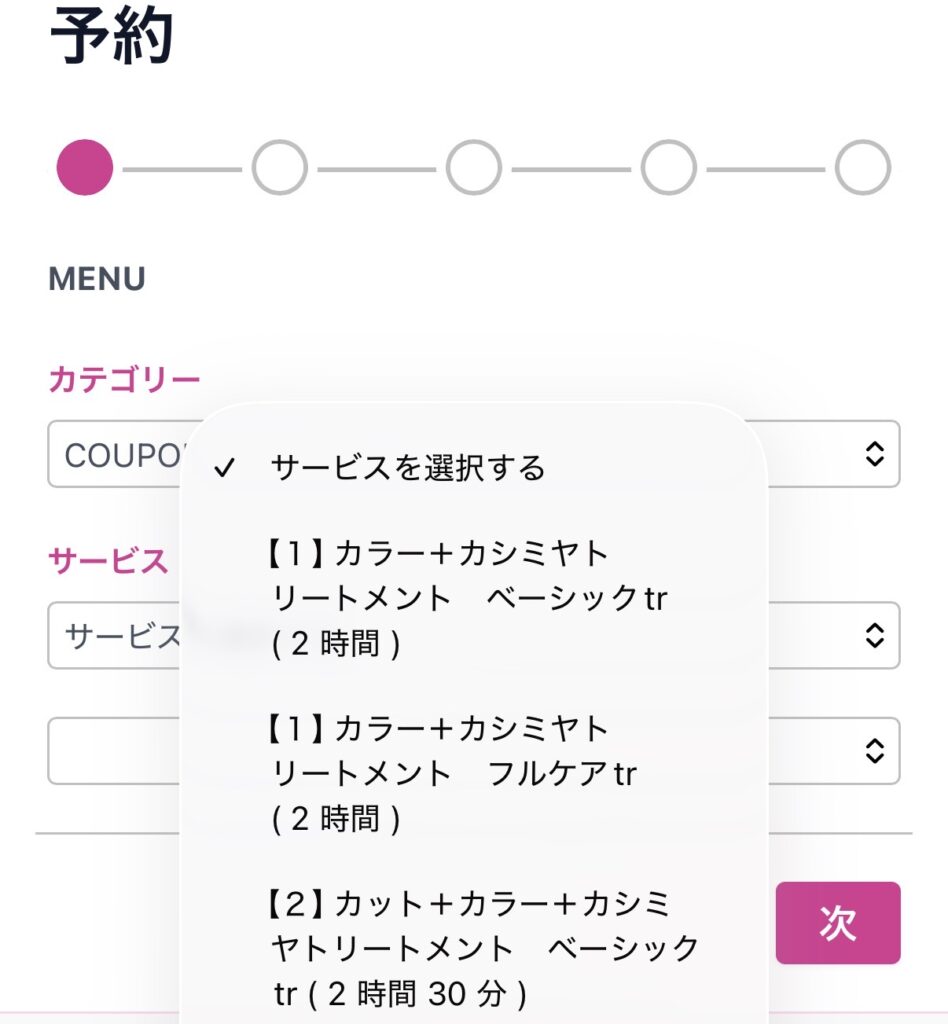Click the カテゴリー dropdown up-down arrows
The height and width of the screenshot is (1024, 948).
click(874, 454)
